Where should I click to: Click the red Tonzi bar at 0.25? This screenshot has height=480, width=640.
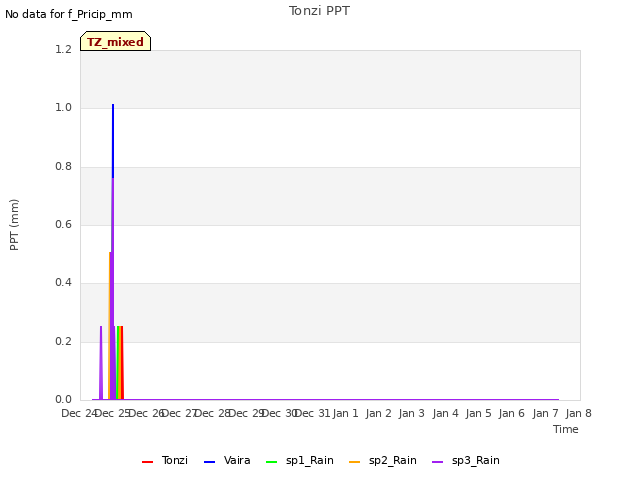click(x=122, y=363)
